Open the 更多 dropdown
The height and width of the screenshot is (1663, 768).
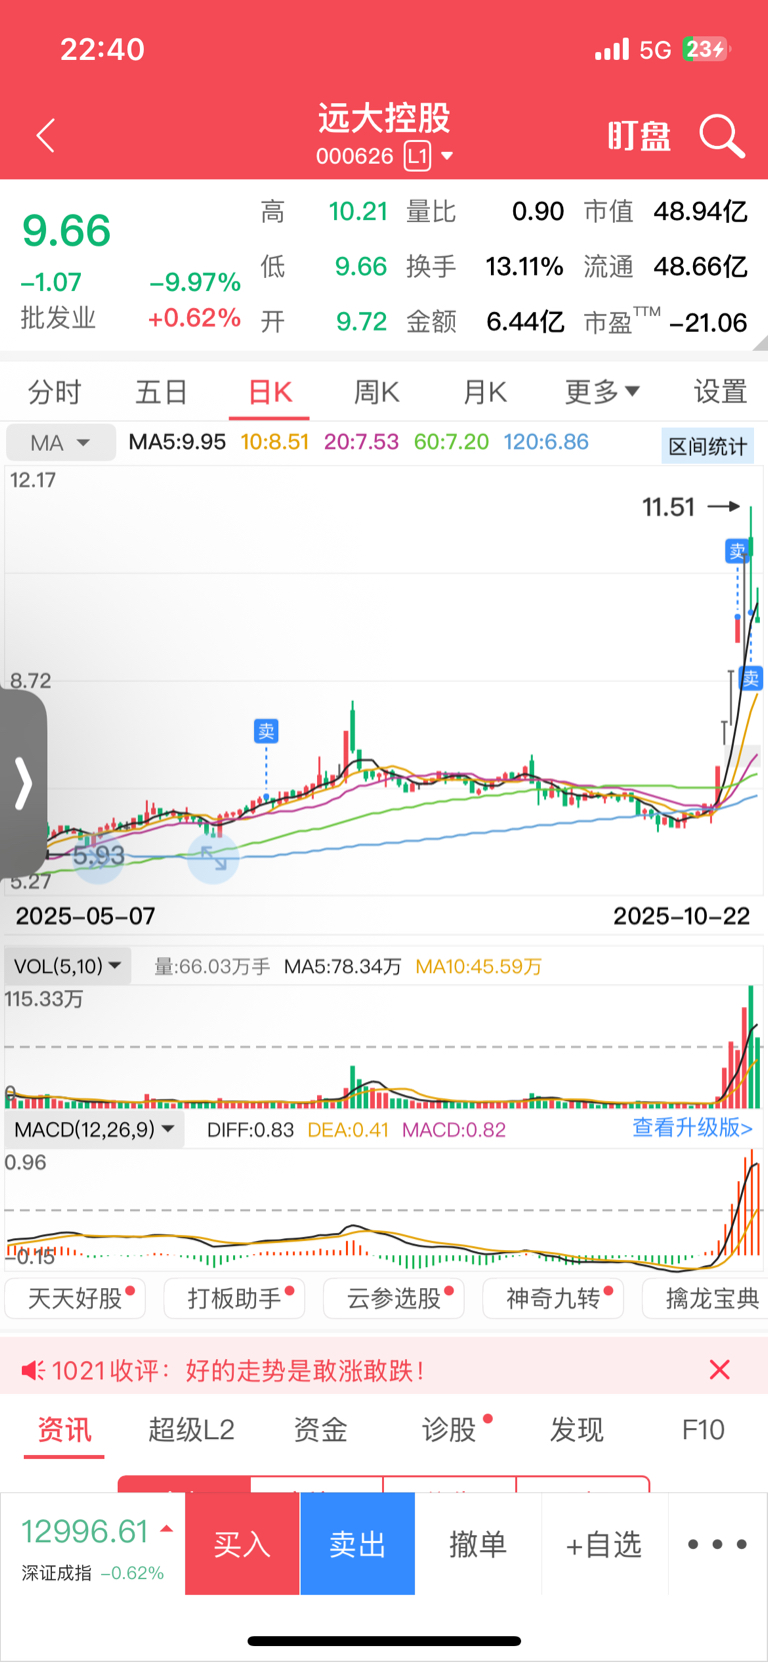(602, 392)
